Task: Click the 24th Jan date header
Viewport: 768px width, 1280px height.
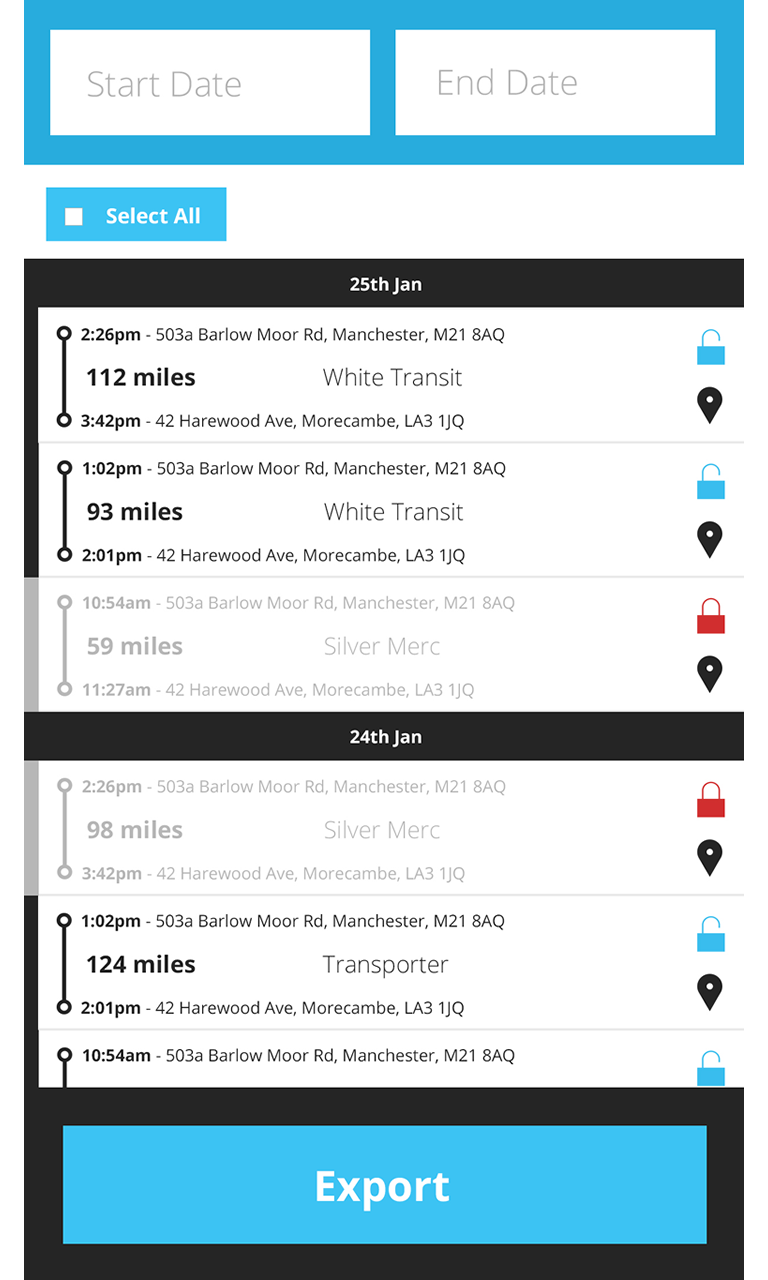Action: [385, 737]
